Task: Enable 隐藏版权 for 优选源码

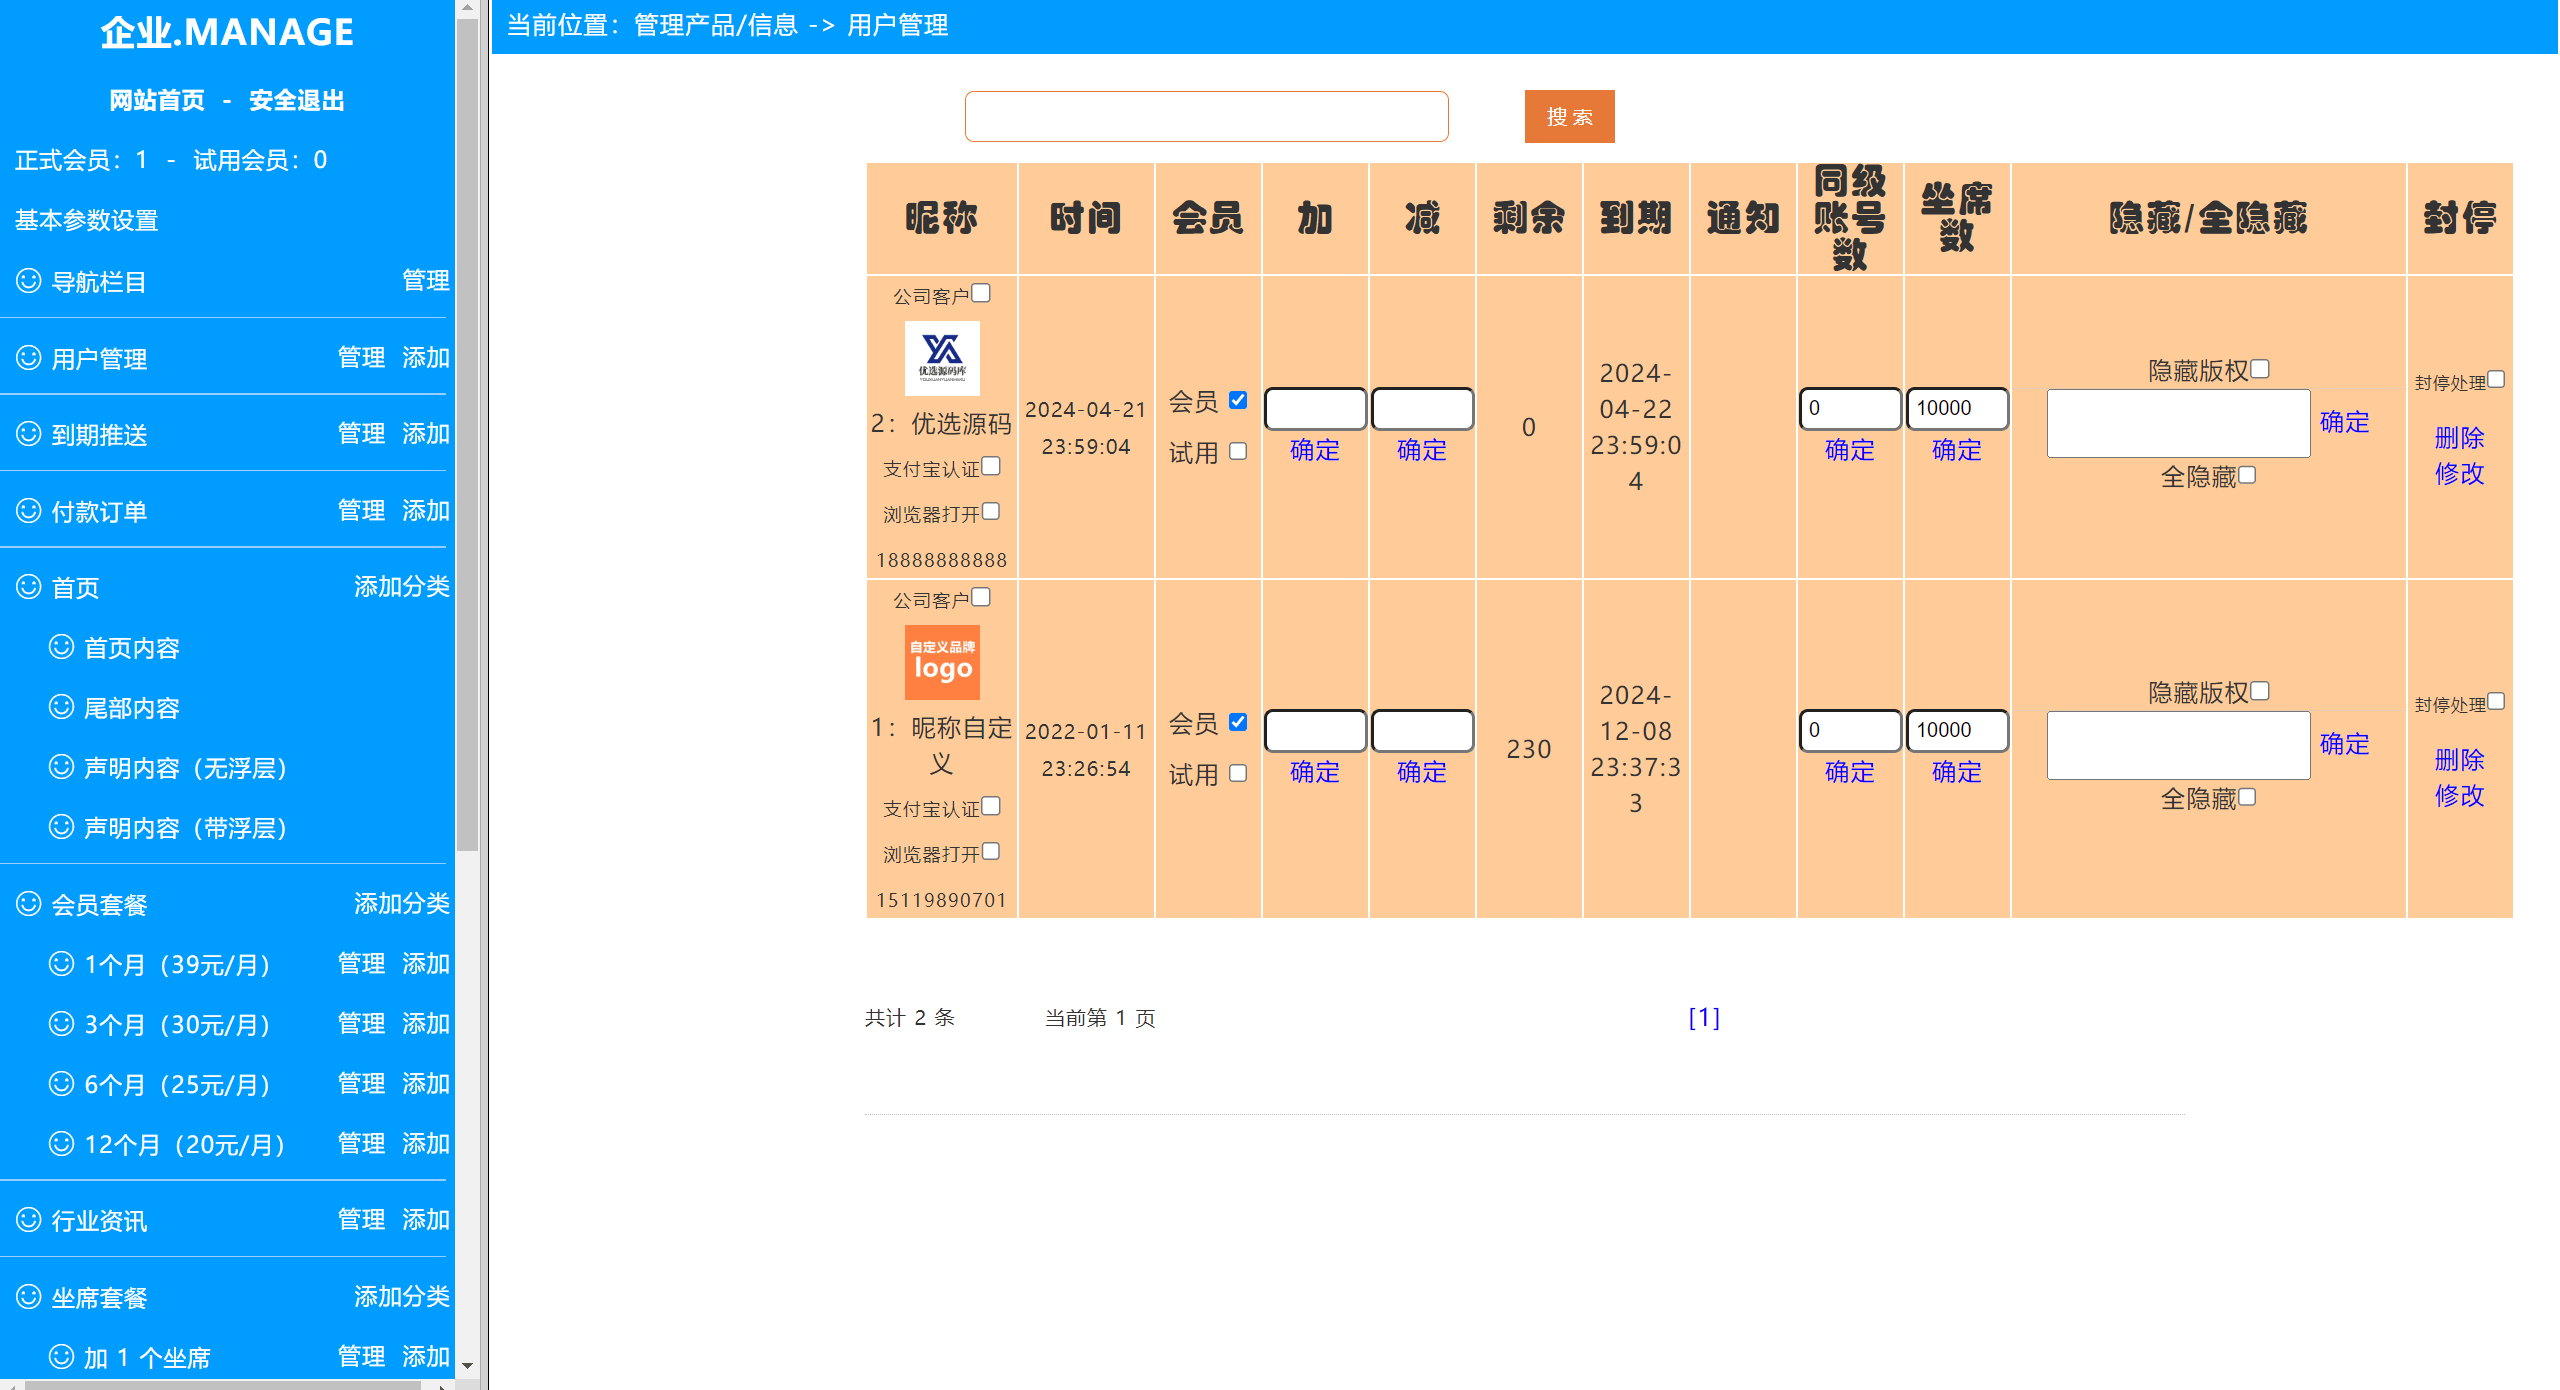Action: coord(2260,369)
